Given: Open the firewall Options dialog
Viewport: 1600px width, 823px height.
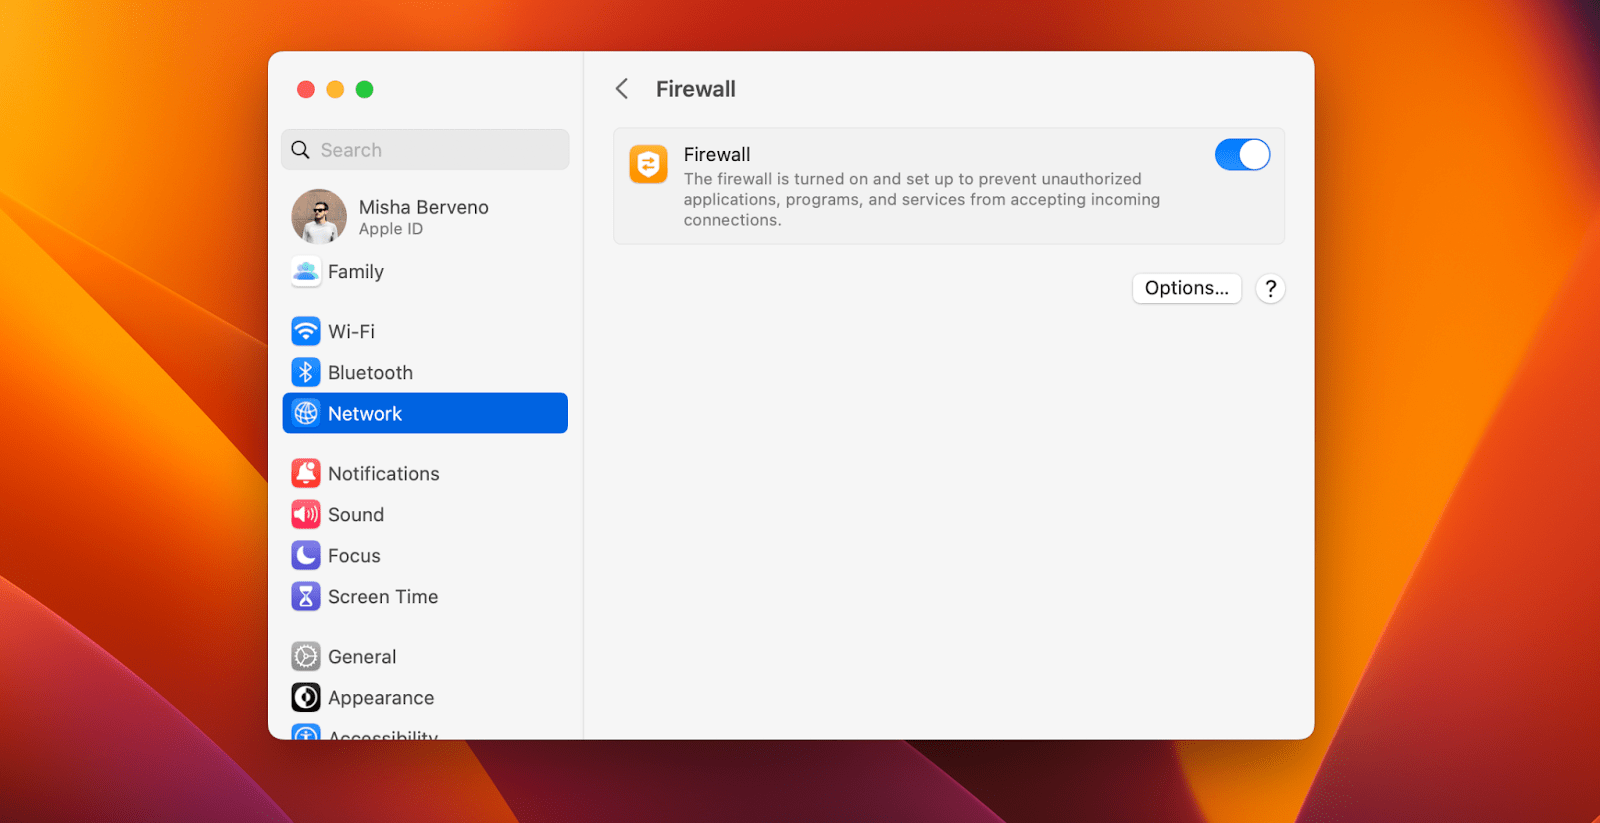Looking at the screenshot, I should tap(1186, 288).
